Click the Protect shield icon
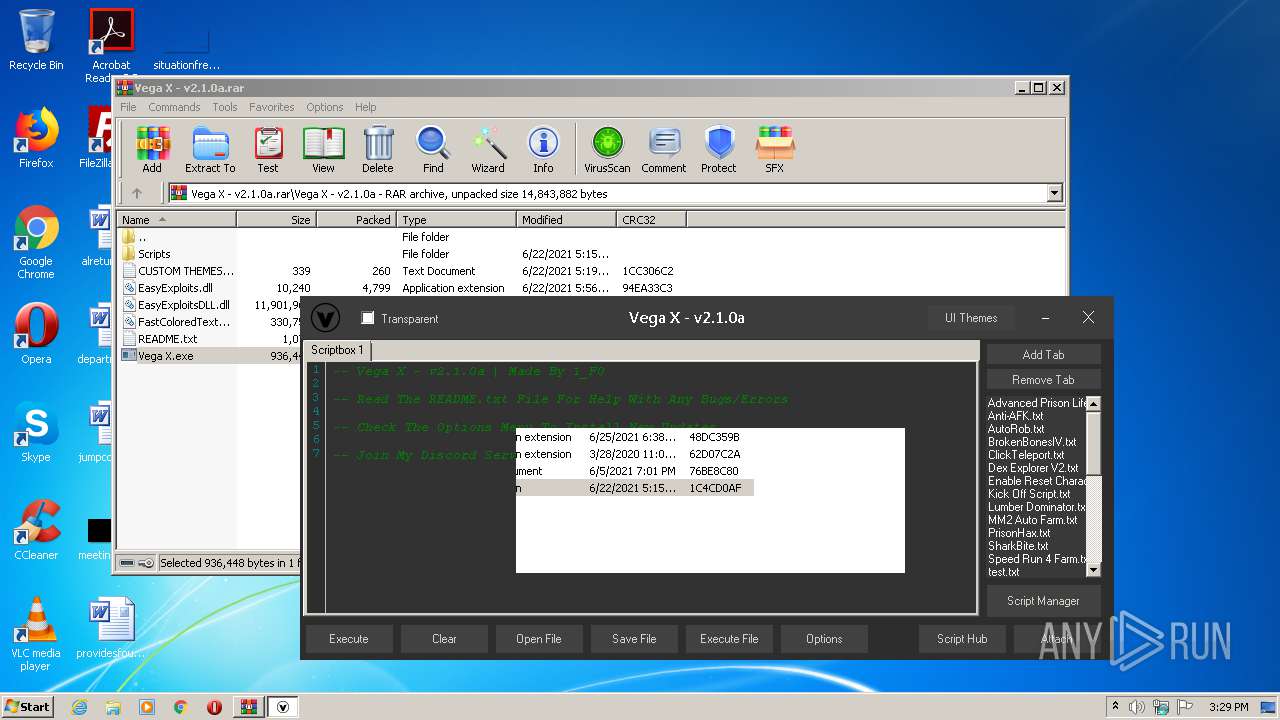This screenshot has width=1280, height=720. 719,149
